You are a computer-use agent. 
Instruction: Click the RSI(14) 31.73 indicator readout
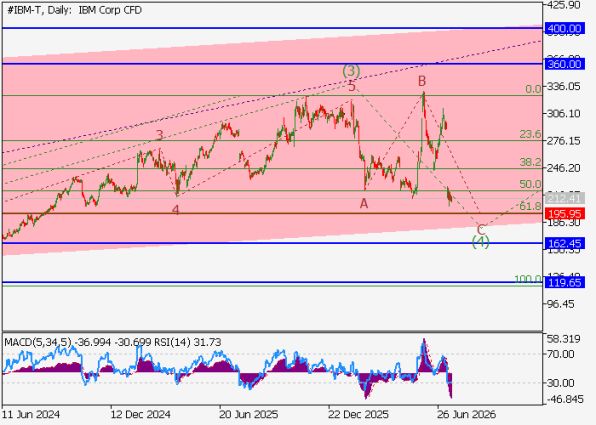(x=187, y=343)
